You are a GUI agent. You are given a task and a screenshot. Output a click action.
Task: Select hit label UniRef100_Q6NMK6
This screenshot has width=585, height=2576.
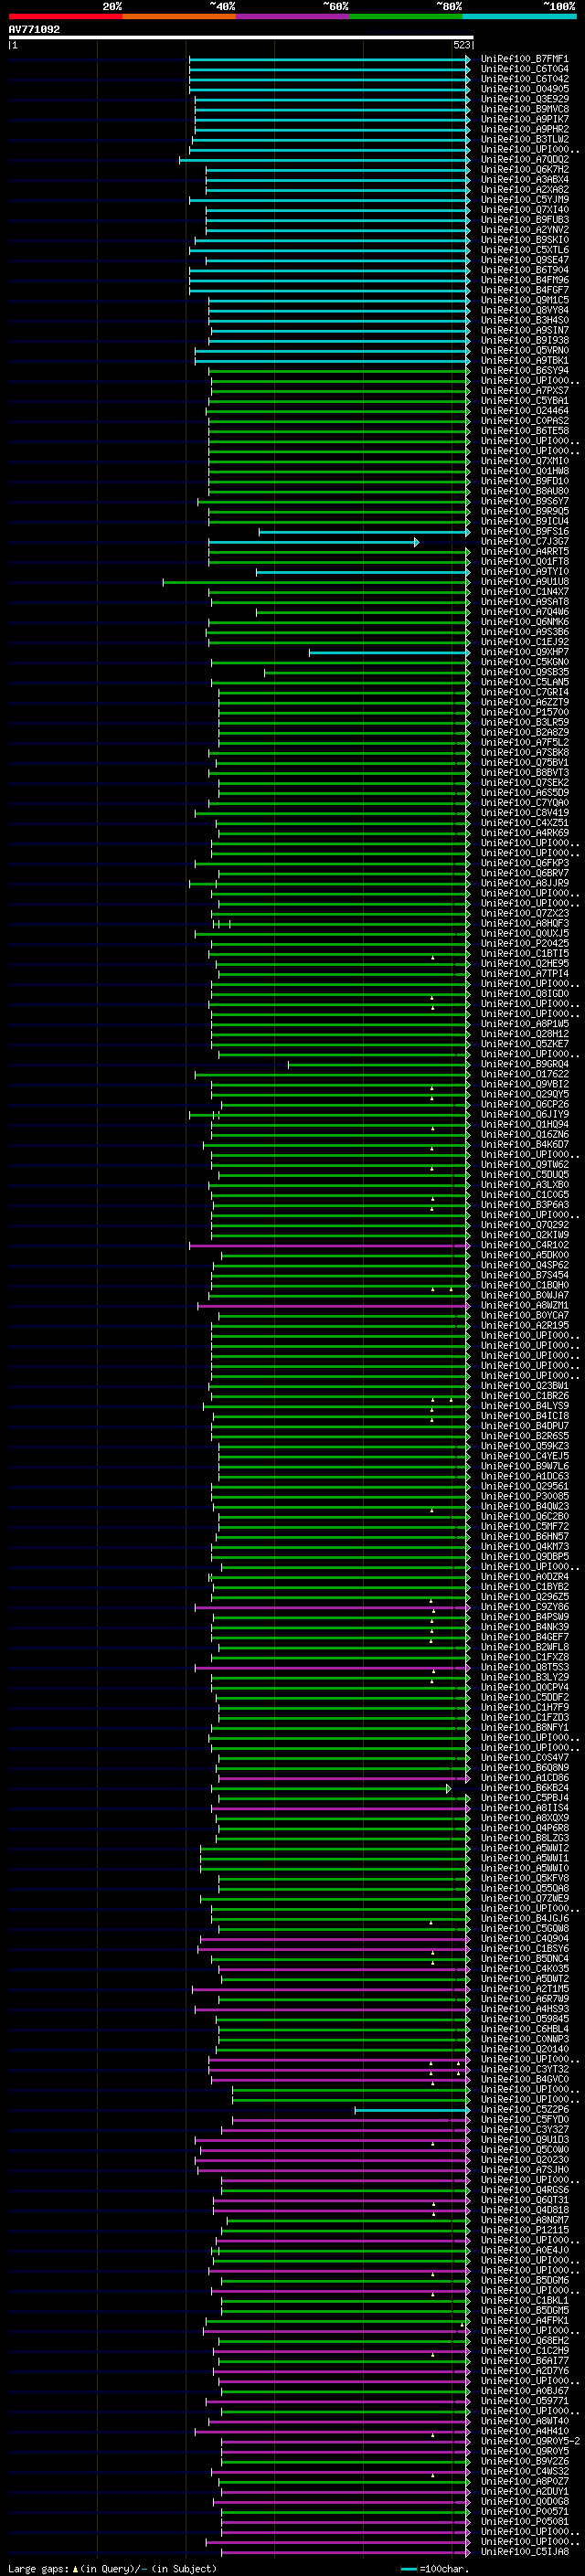pos(524,622)
